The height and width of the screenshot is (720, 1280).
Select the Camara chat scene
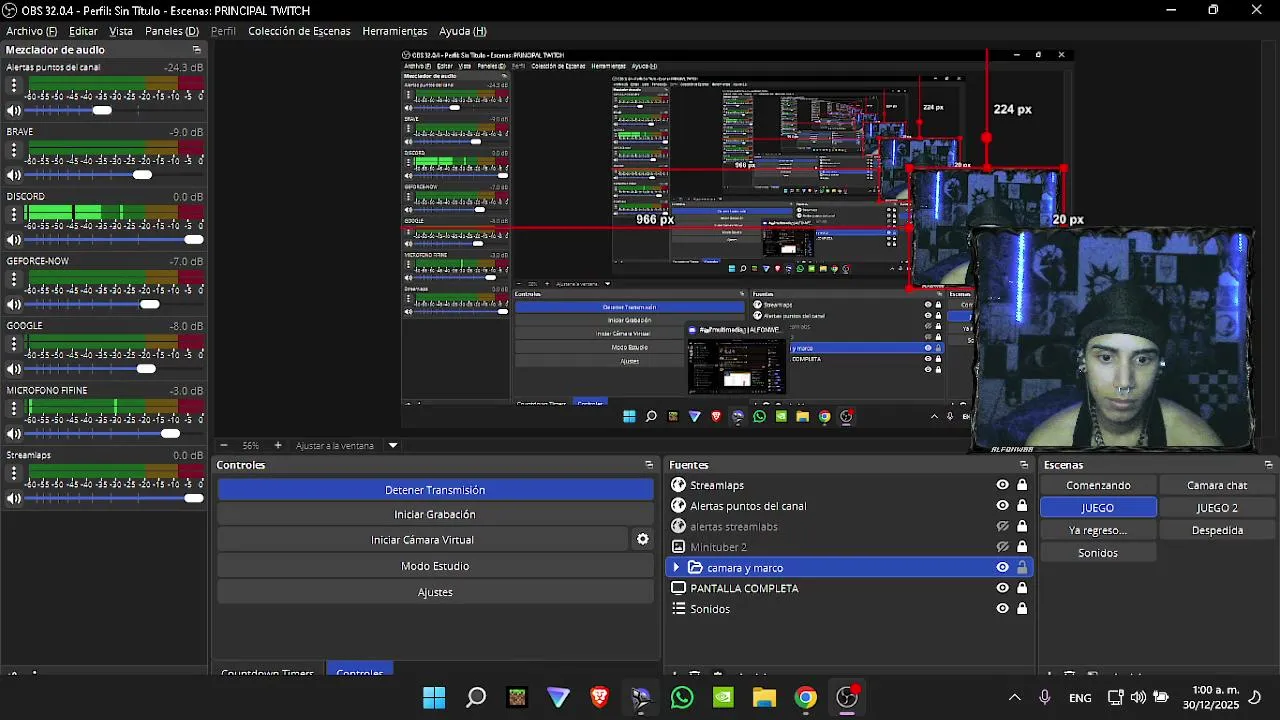(1217, 485)
